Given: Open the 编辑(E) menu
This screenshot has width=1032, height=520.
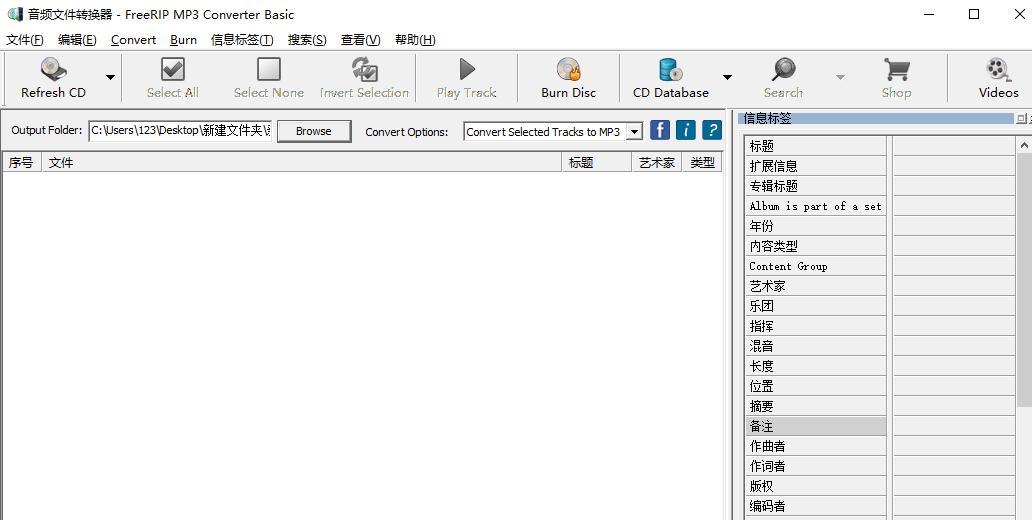Looking at the screenshot, I should click(77, 39).
